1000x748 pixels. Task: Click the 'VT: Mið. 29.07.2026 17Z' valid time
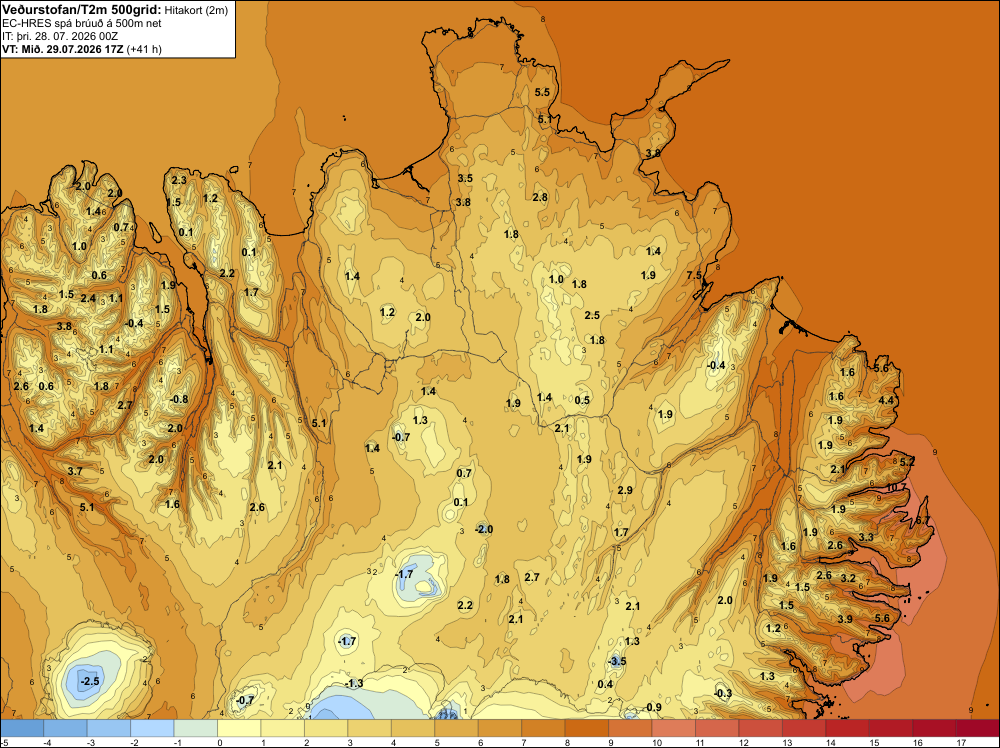(63, 49)
